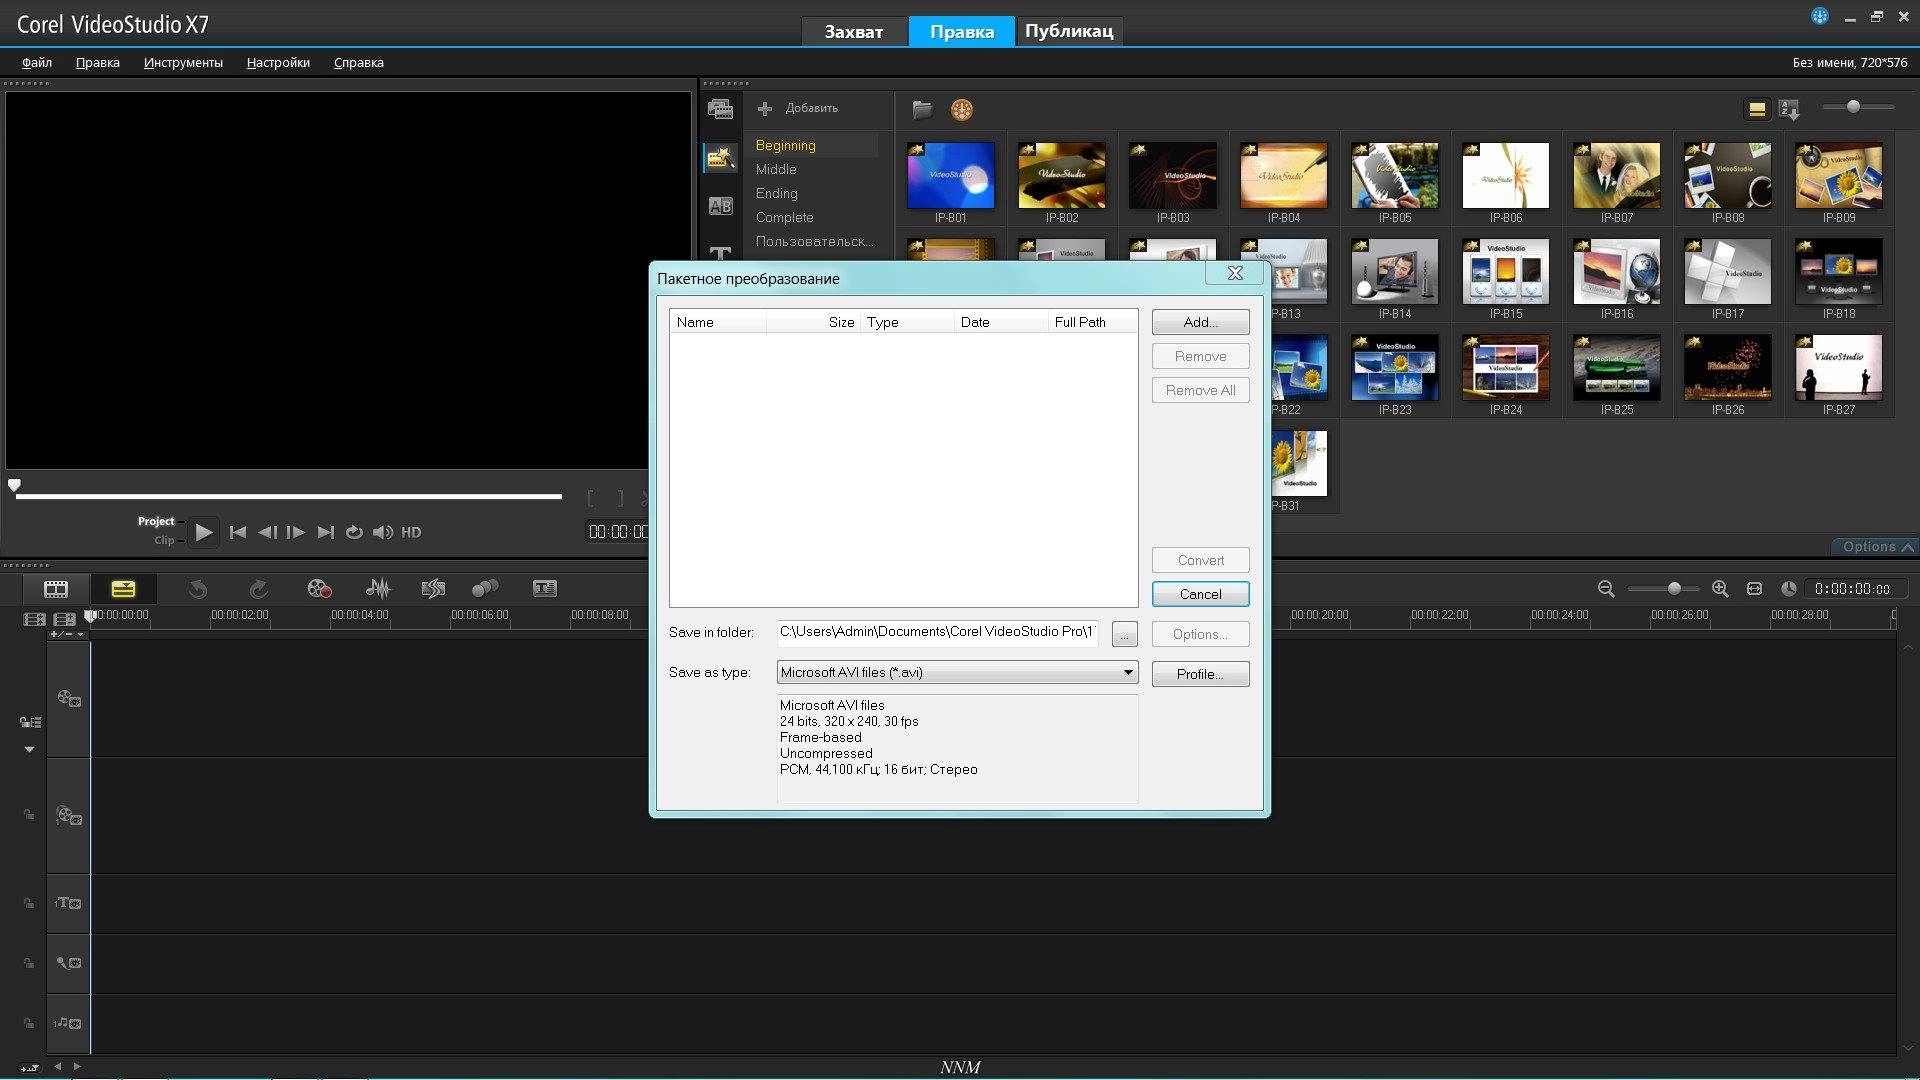This screenshot has height=1080, width=1920.
Task: Select the Instant Project library icon
Action: [720, 157]
